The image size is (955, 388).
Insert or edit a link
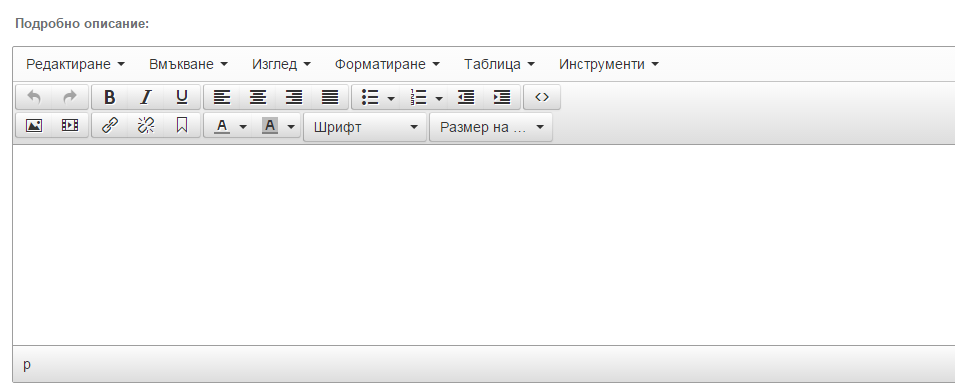pos(110,125)
